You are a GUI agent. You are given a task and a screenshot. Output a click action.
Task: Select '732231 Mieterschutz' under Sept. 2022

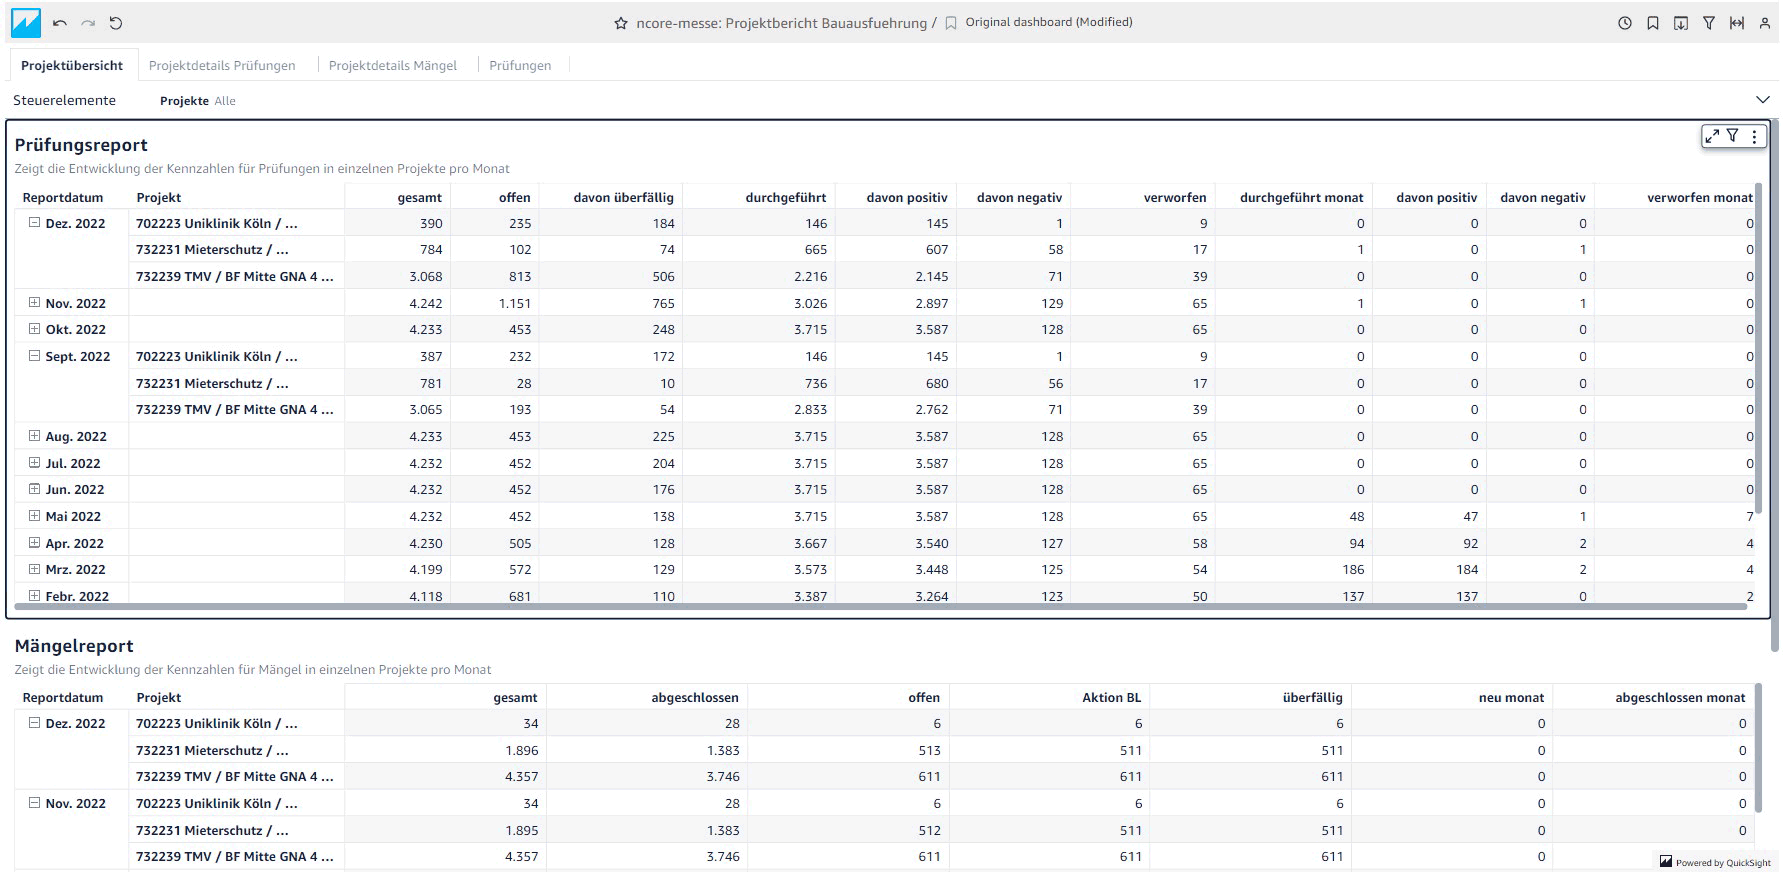point(212,383)
